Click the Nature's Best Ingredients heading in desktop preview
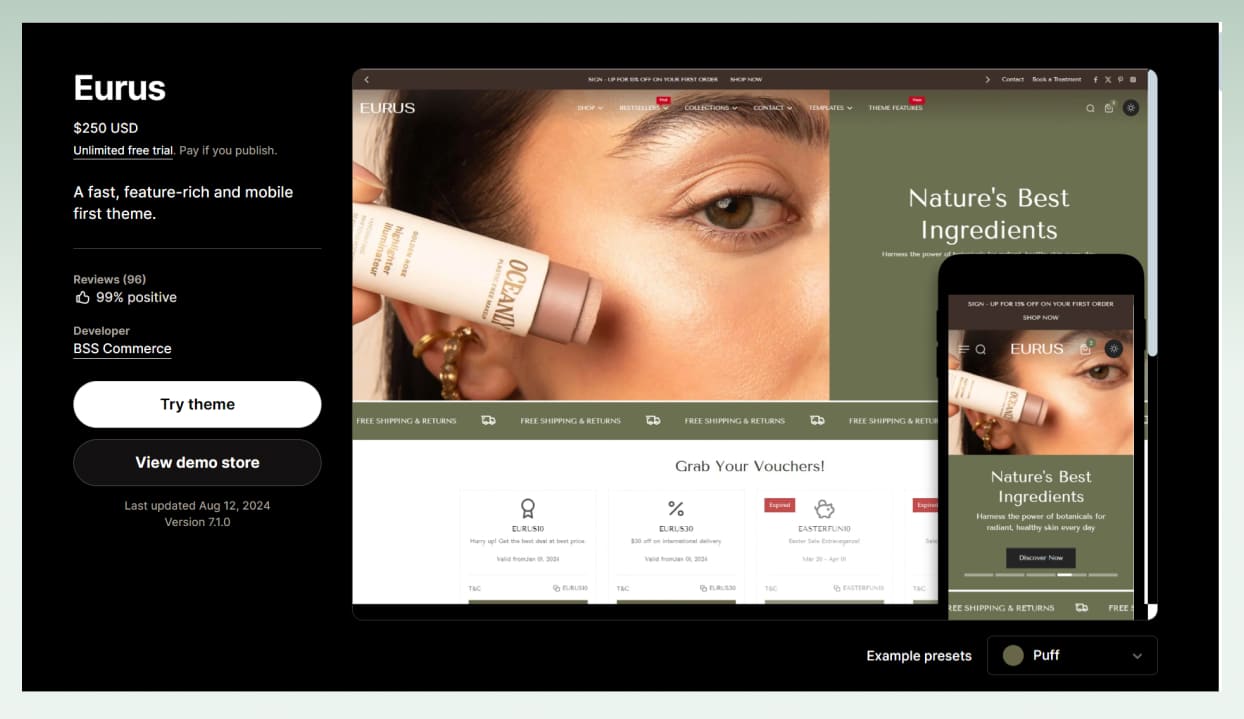The image size is (1244, 719). (989, 214)
